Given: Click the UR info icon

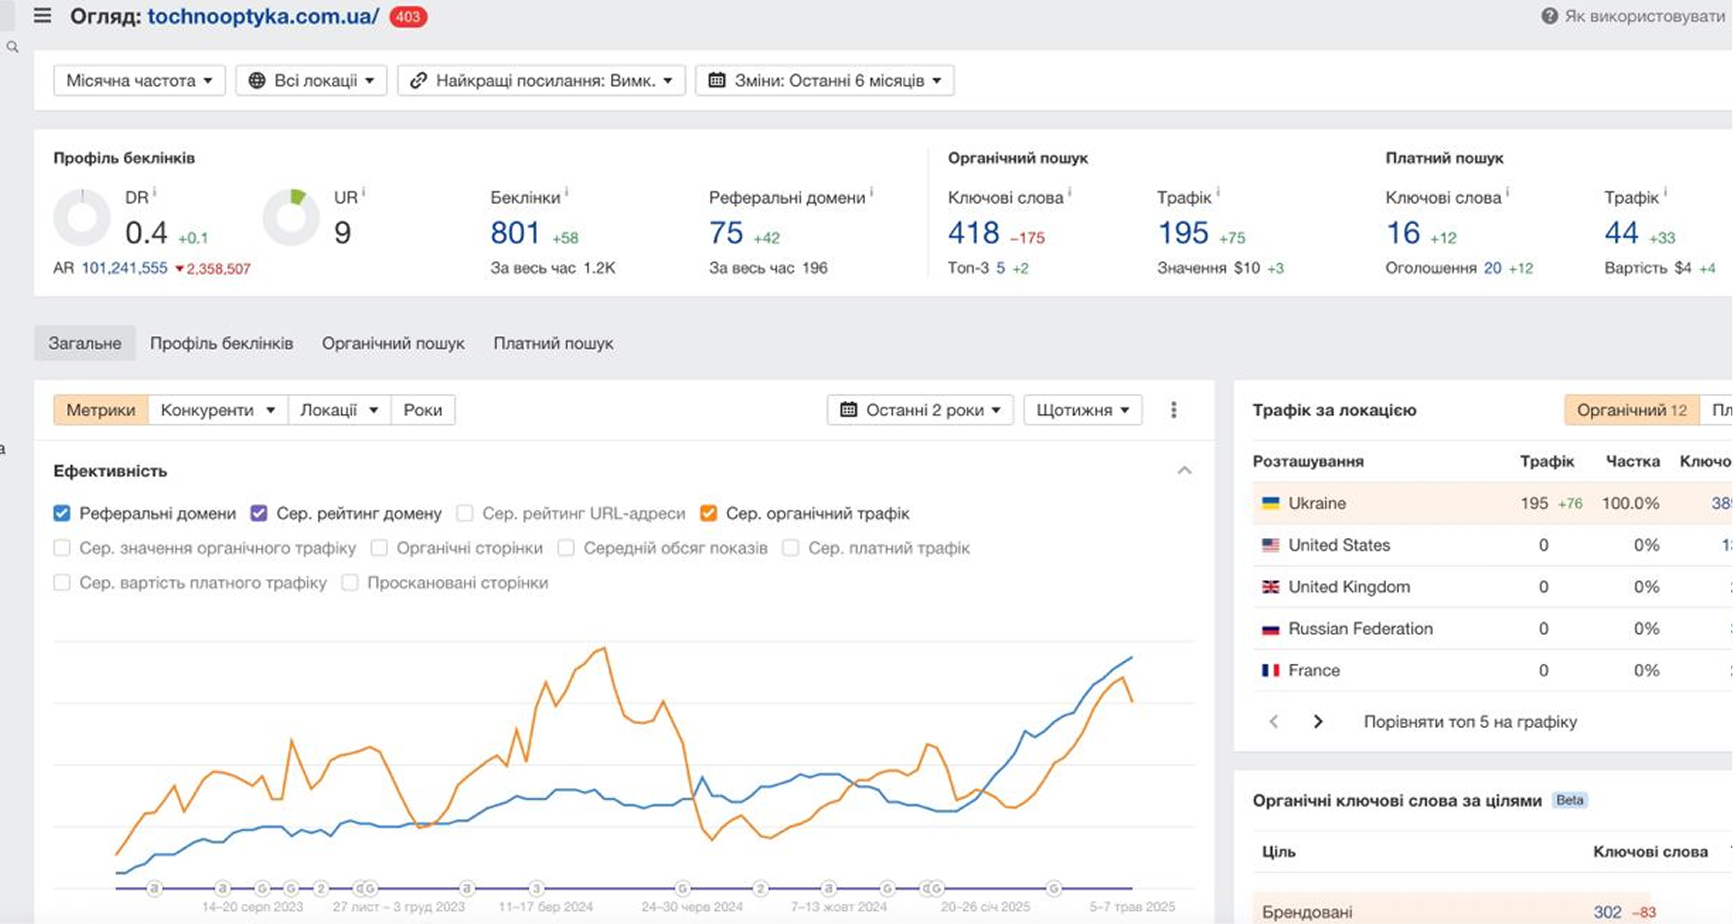Looking at the screenshot, I should 363,192.
